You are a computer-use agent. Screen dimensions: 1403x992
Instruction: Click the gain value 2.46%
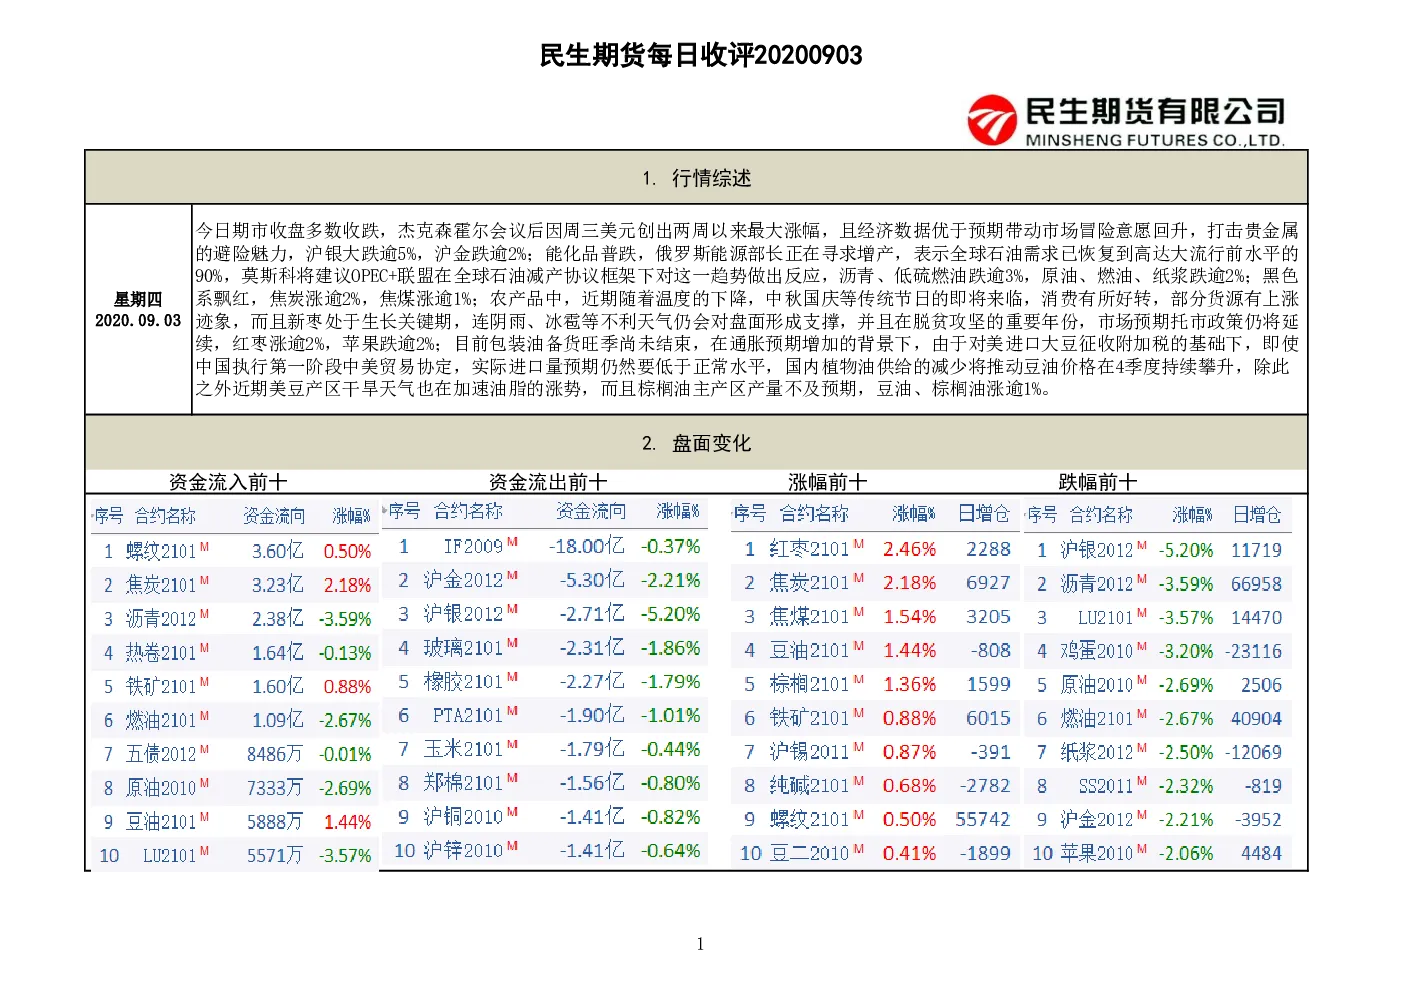[909, 549]
